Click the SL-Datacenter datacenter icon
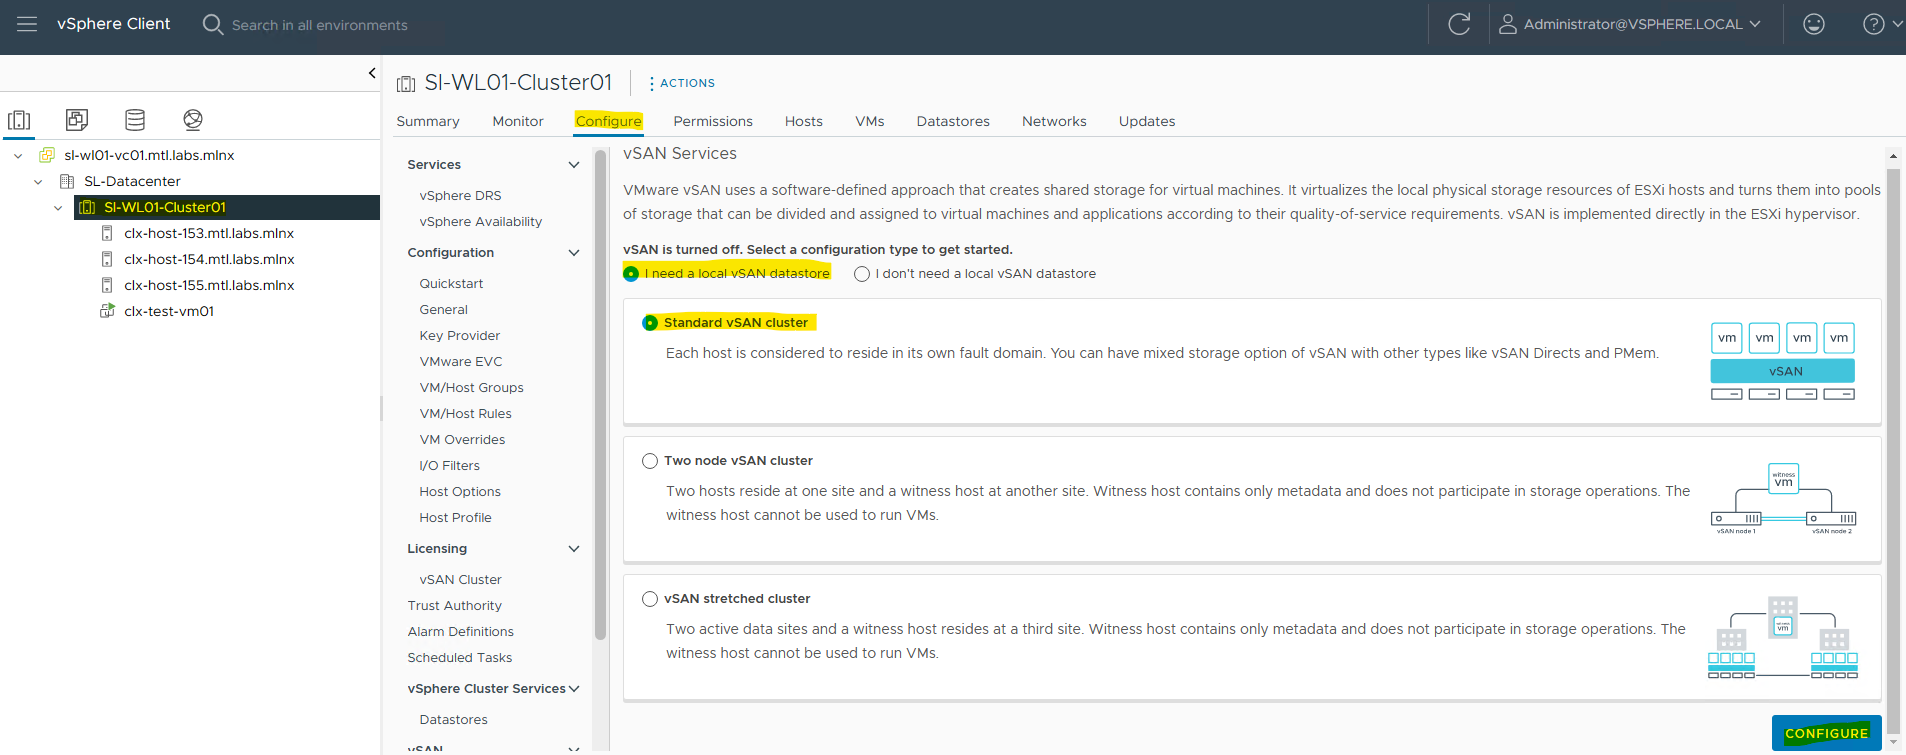This screenshot has height=755, width=1906. [x=67, y=181]
